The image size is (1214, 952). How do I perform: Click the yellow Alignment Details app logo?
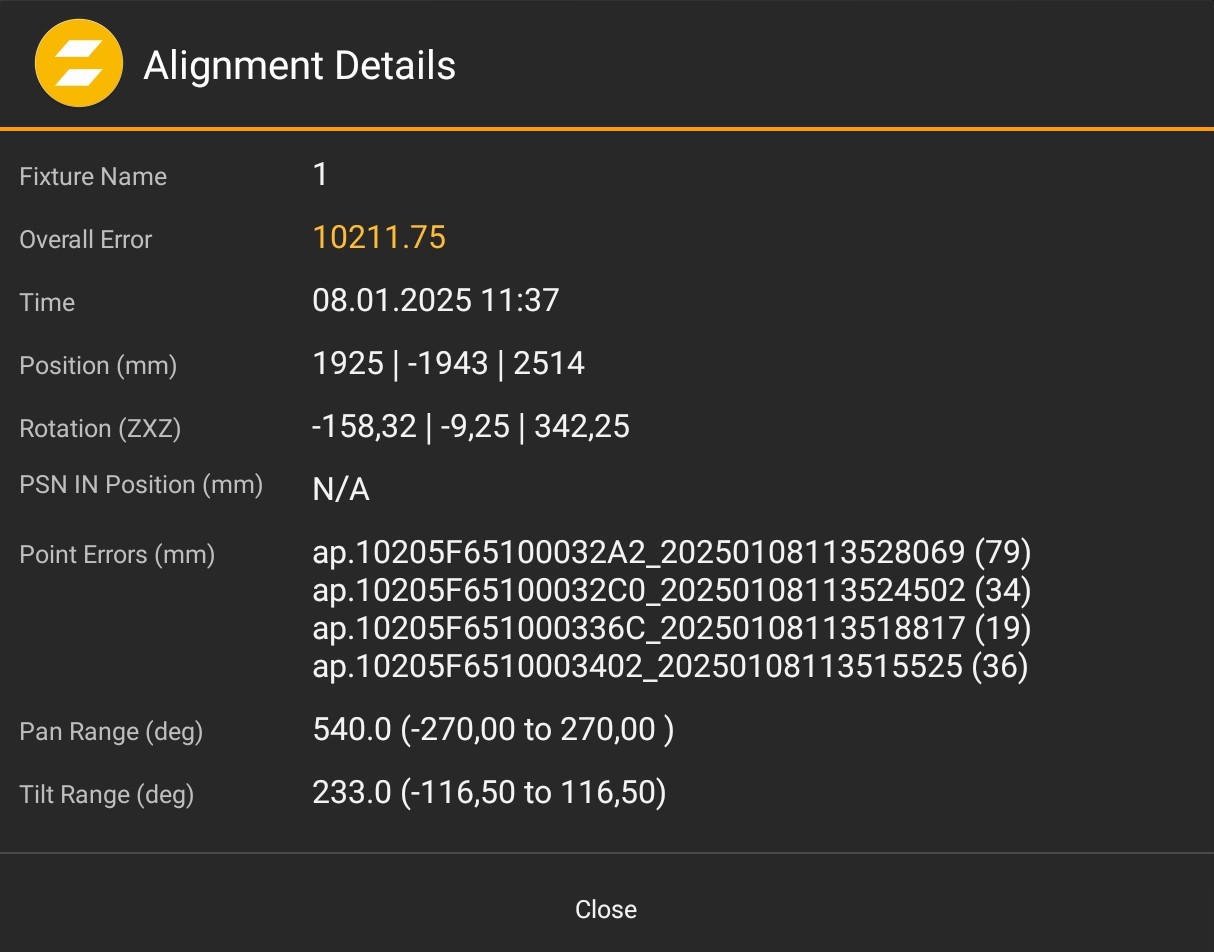[x=79, y=62]
